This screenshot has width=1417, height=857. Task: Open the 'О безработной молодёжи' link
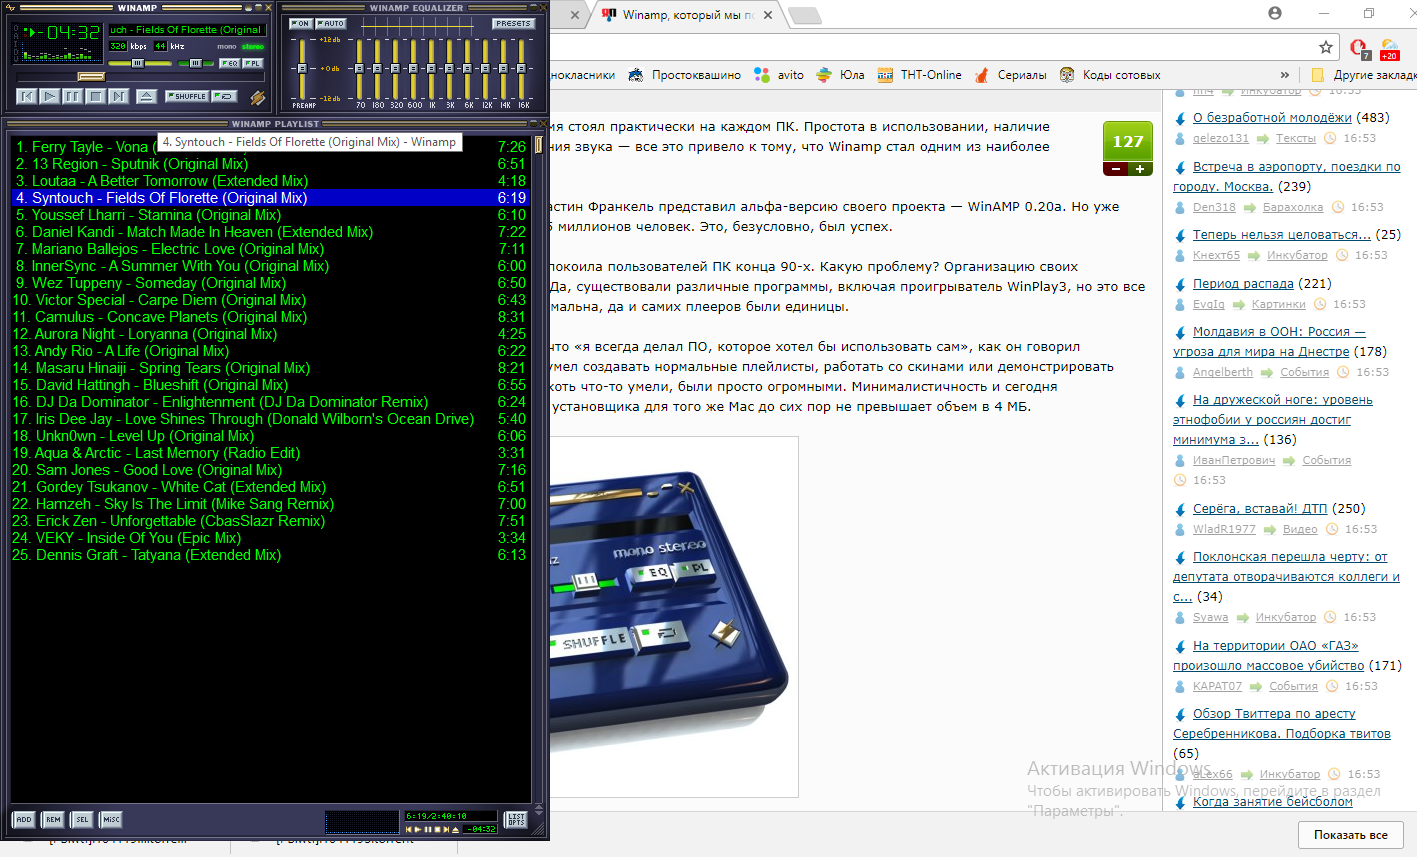click(x=1272, y=118)
